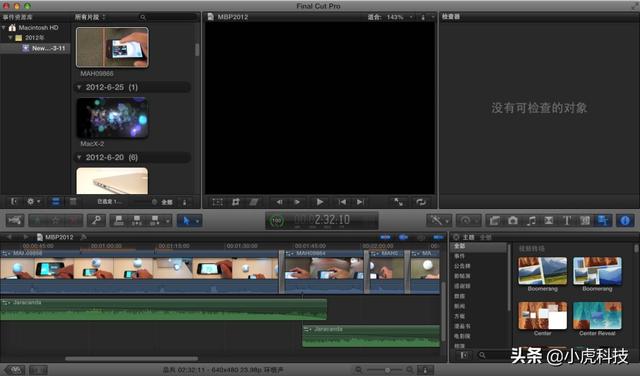The image size is (640, 376).
Task: Switch event browser to filmstrip view
Action: click(x=56, y=201)
